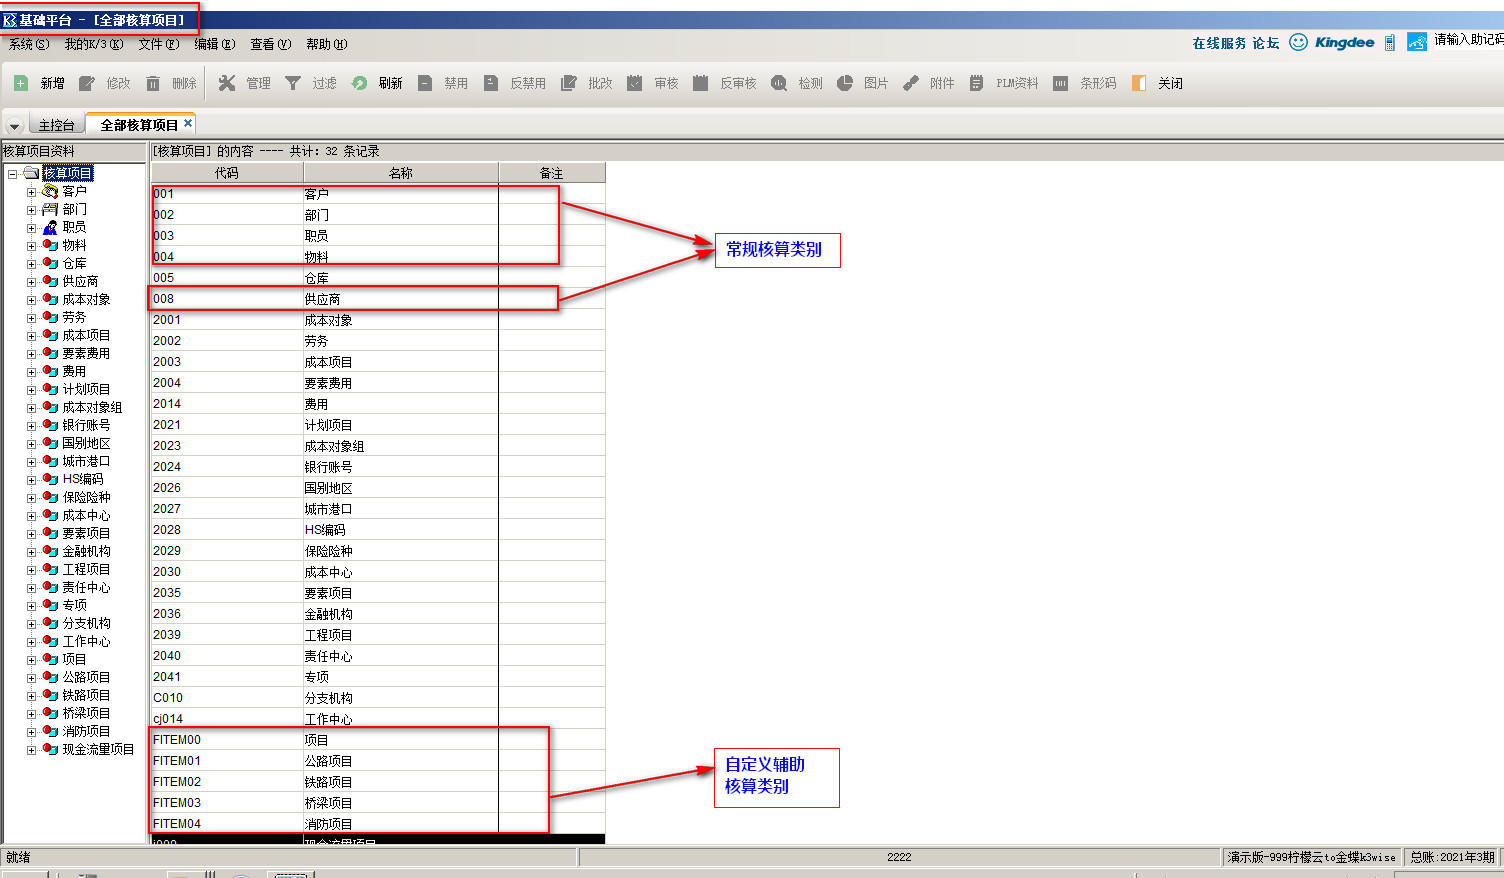Open the 查看(V) menu
This screenshot has height=878, width=1504.
(270, 44)
